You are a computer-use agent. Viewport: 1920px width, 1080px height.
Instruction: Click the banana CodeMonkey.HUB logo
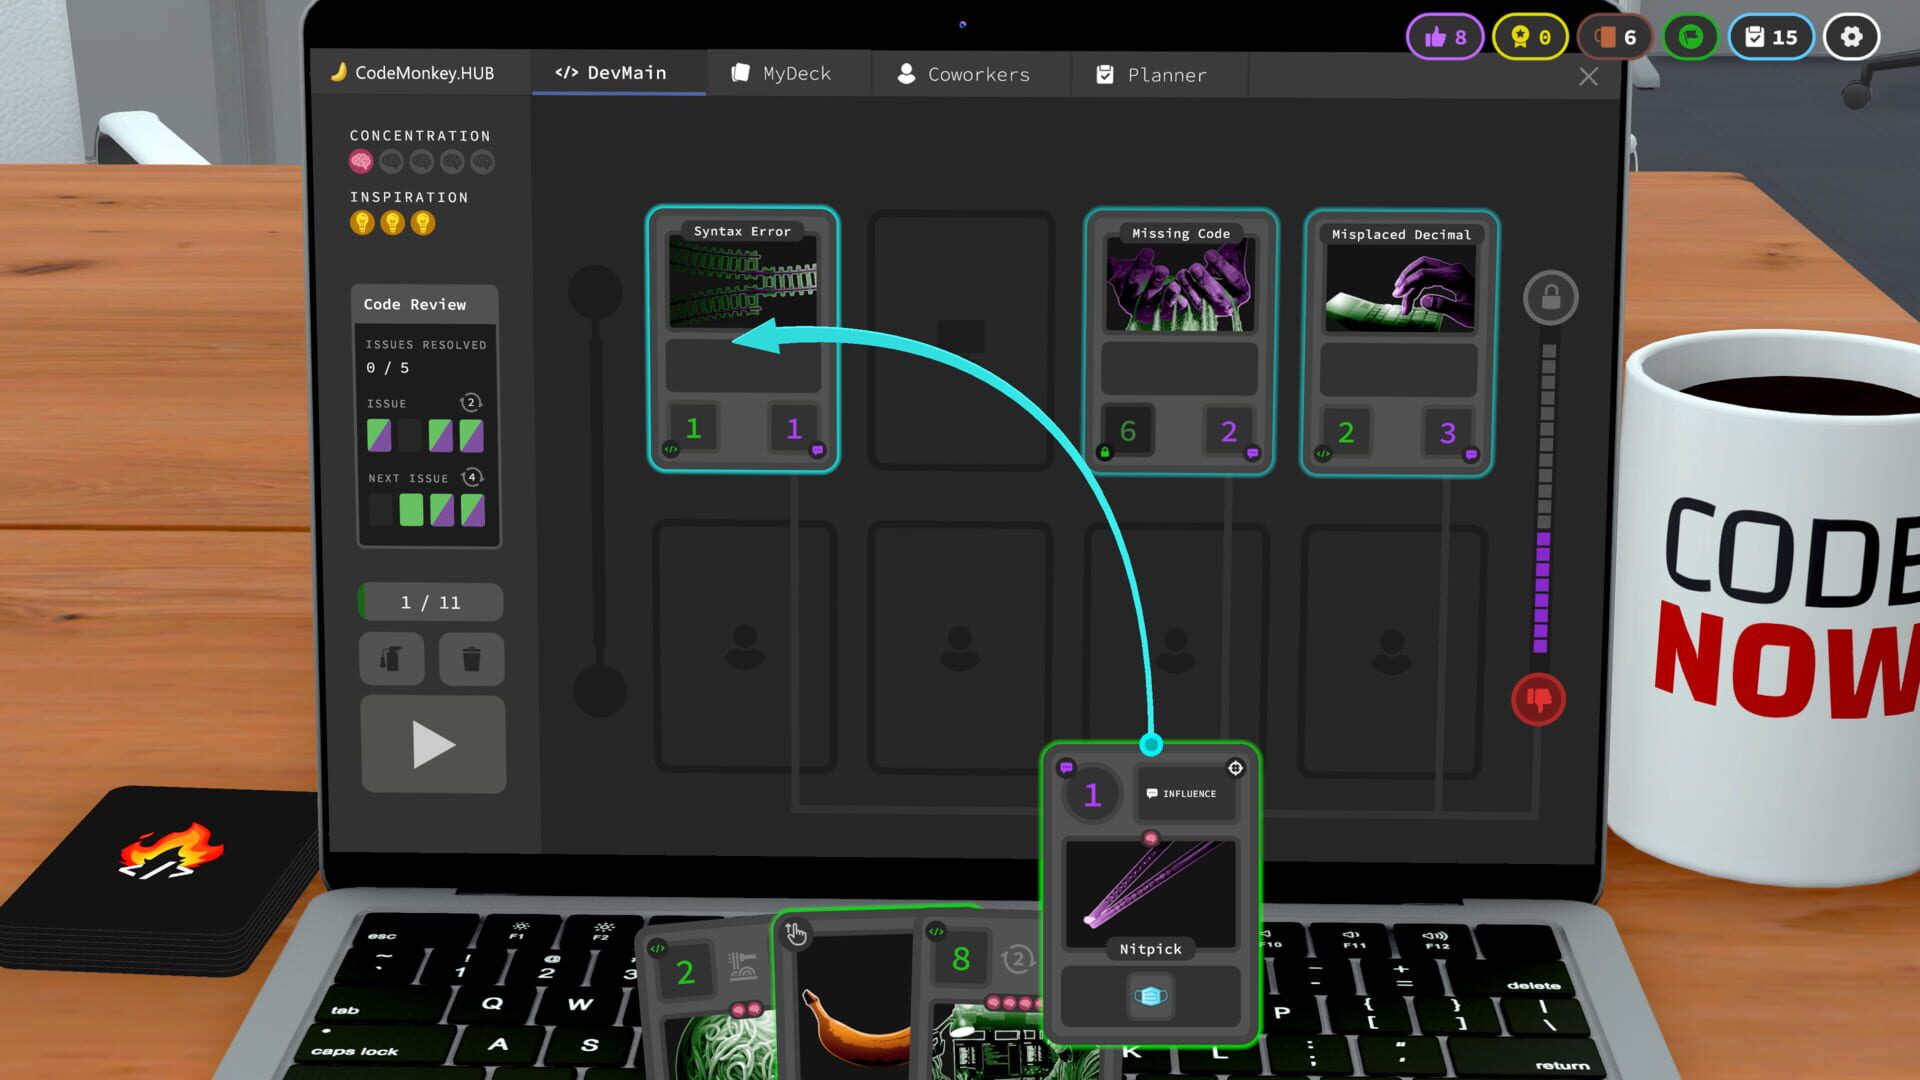(340, 72)
